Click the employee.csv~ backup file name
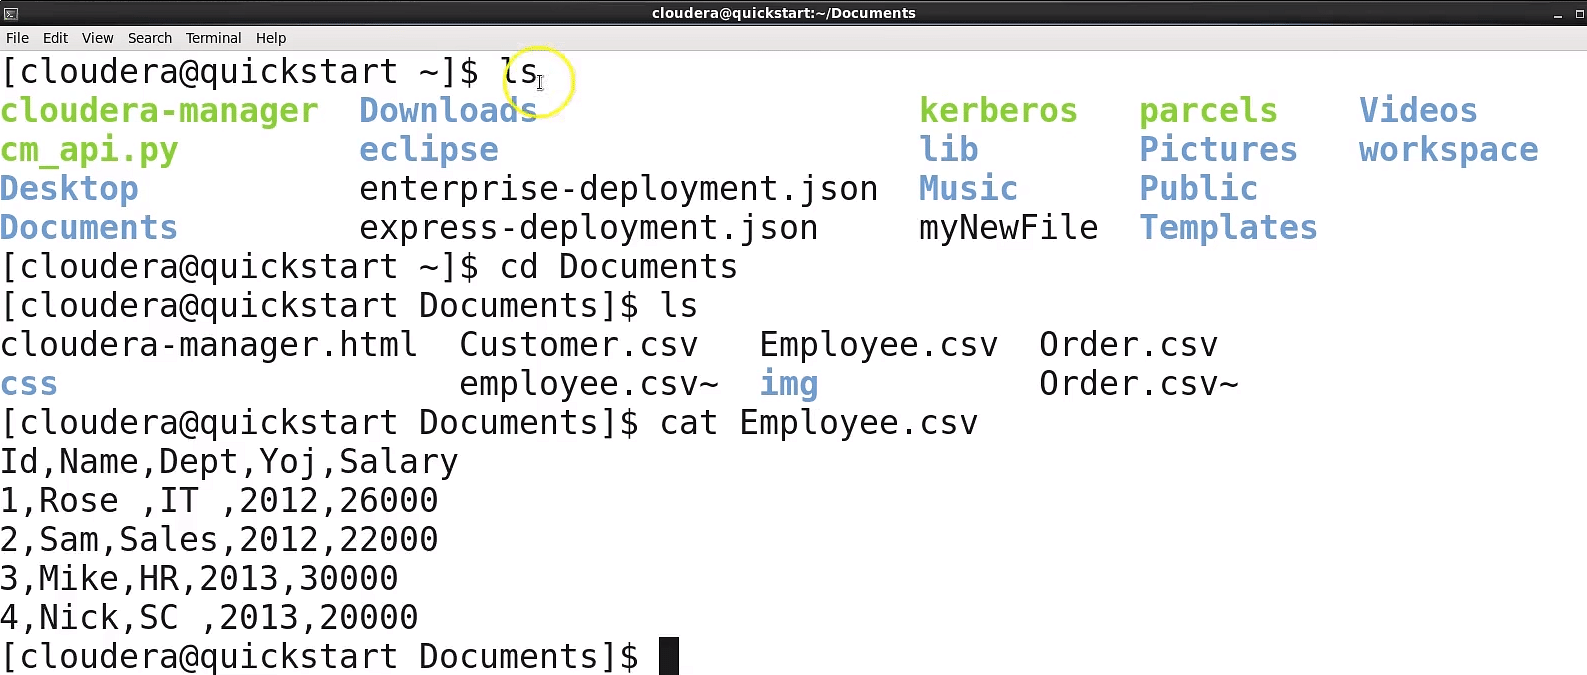This screenshot has width=1587, height=675. point(588,384)
